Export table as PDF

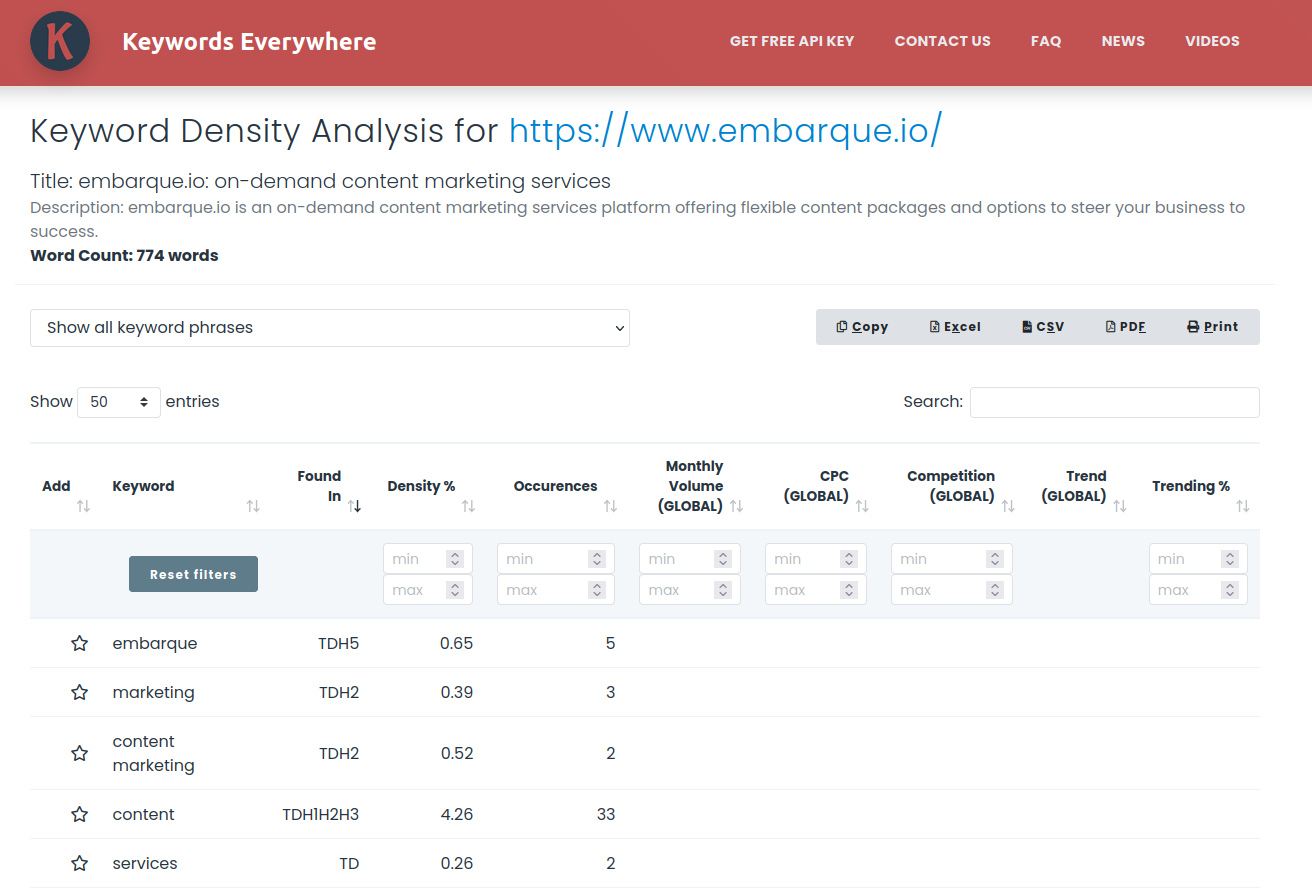point(1125,327)
